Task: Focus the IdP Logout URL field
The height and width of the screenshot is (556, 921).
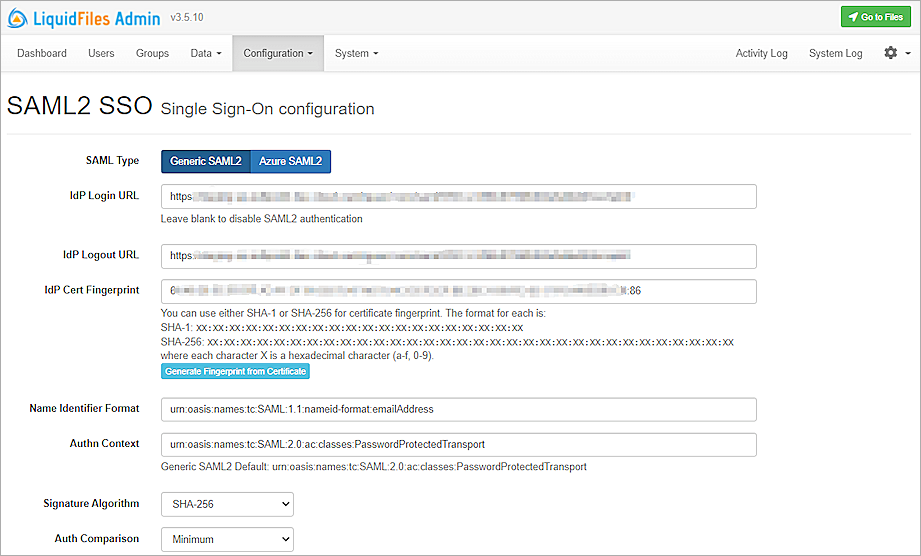Action: tap(459, 256)
